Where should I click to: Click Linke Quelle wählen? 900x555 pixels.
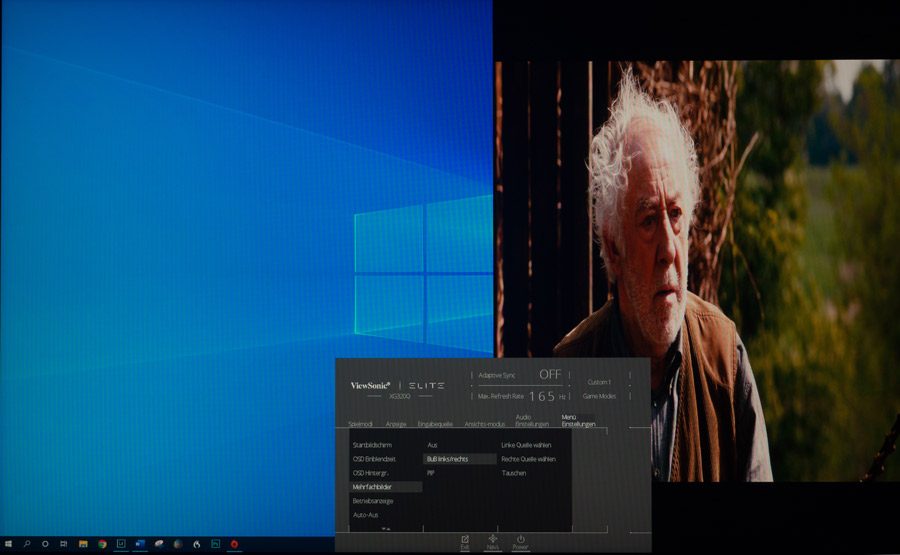(x=526, y=445)
